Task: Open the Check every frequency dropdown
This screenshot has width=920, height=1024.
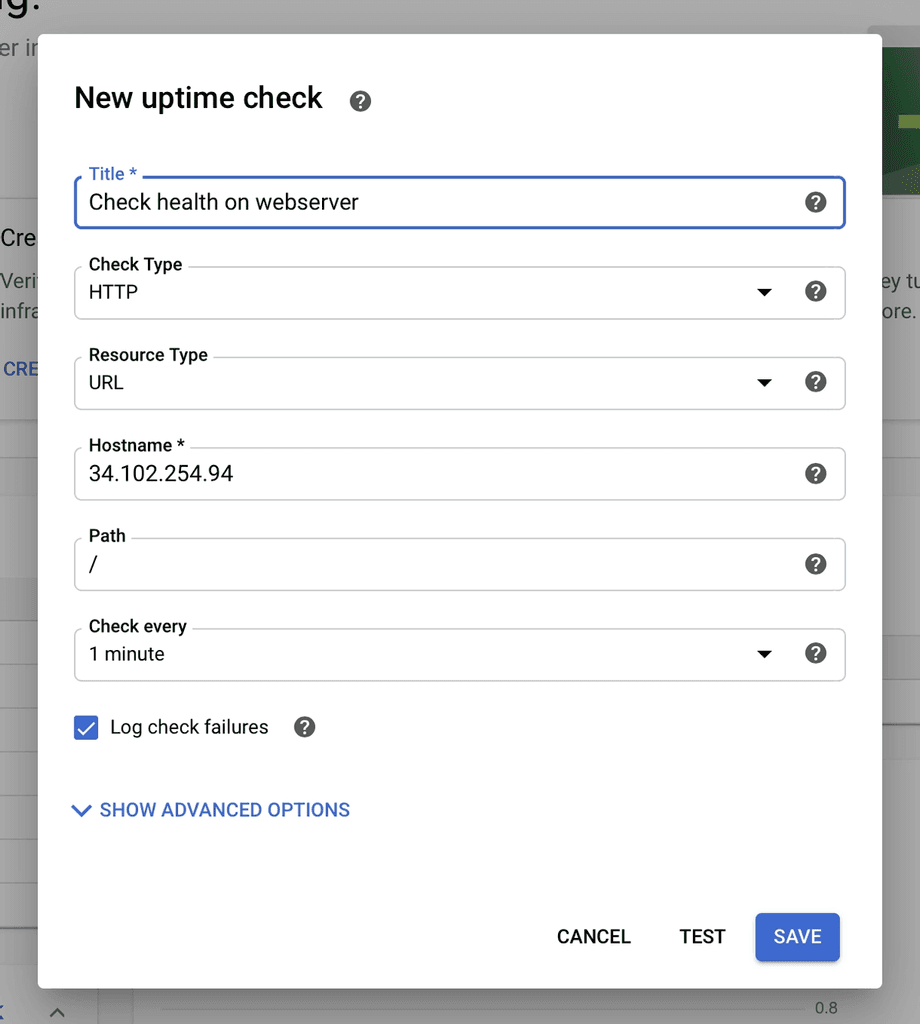Action: tap(764, 654)
